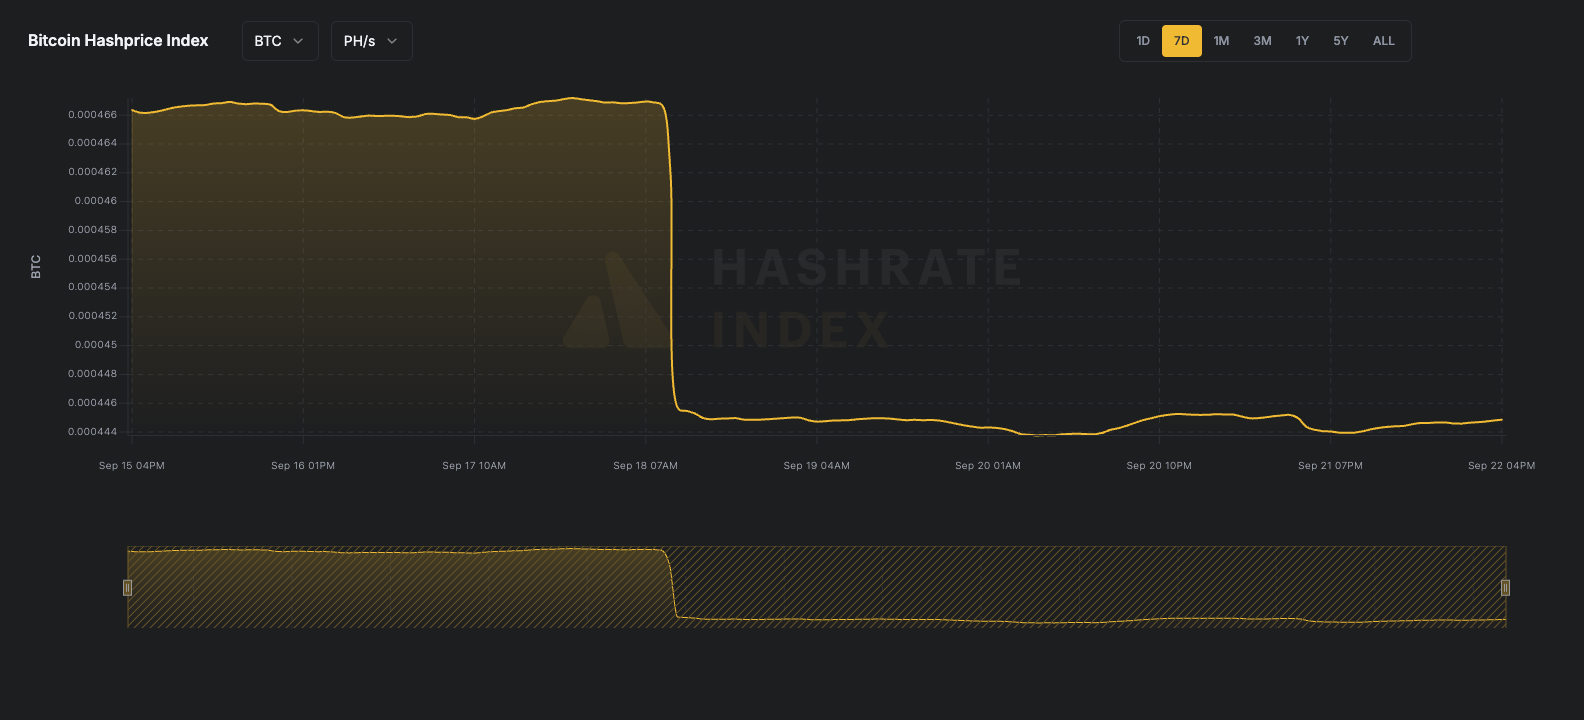Screen dimensions: 1584x720
Task: Click the Bitcoin Hashprice Index title
Action: 118,41
